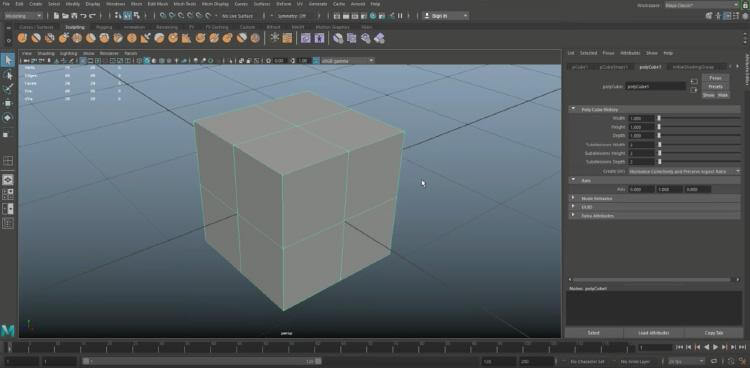Open the sRGB gamma view transform dropdown
750x368 pixels.
347,61
